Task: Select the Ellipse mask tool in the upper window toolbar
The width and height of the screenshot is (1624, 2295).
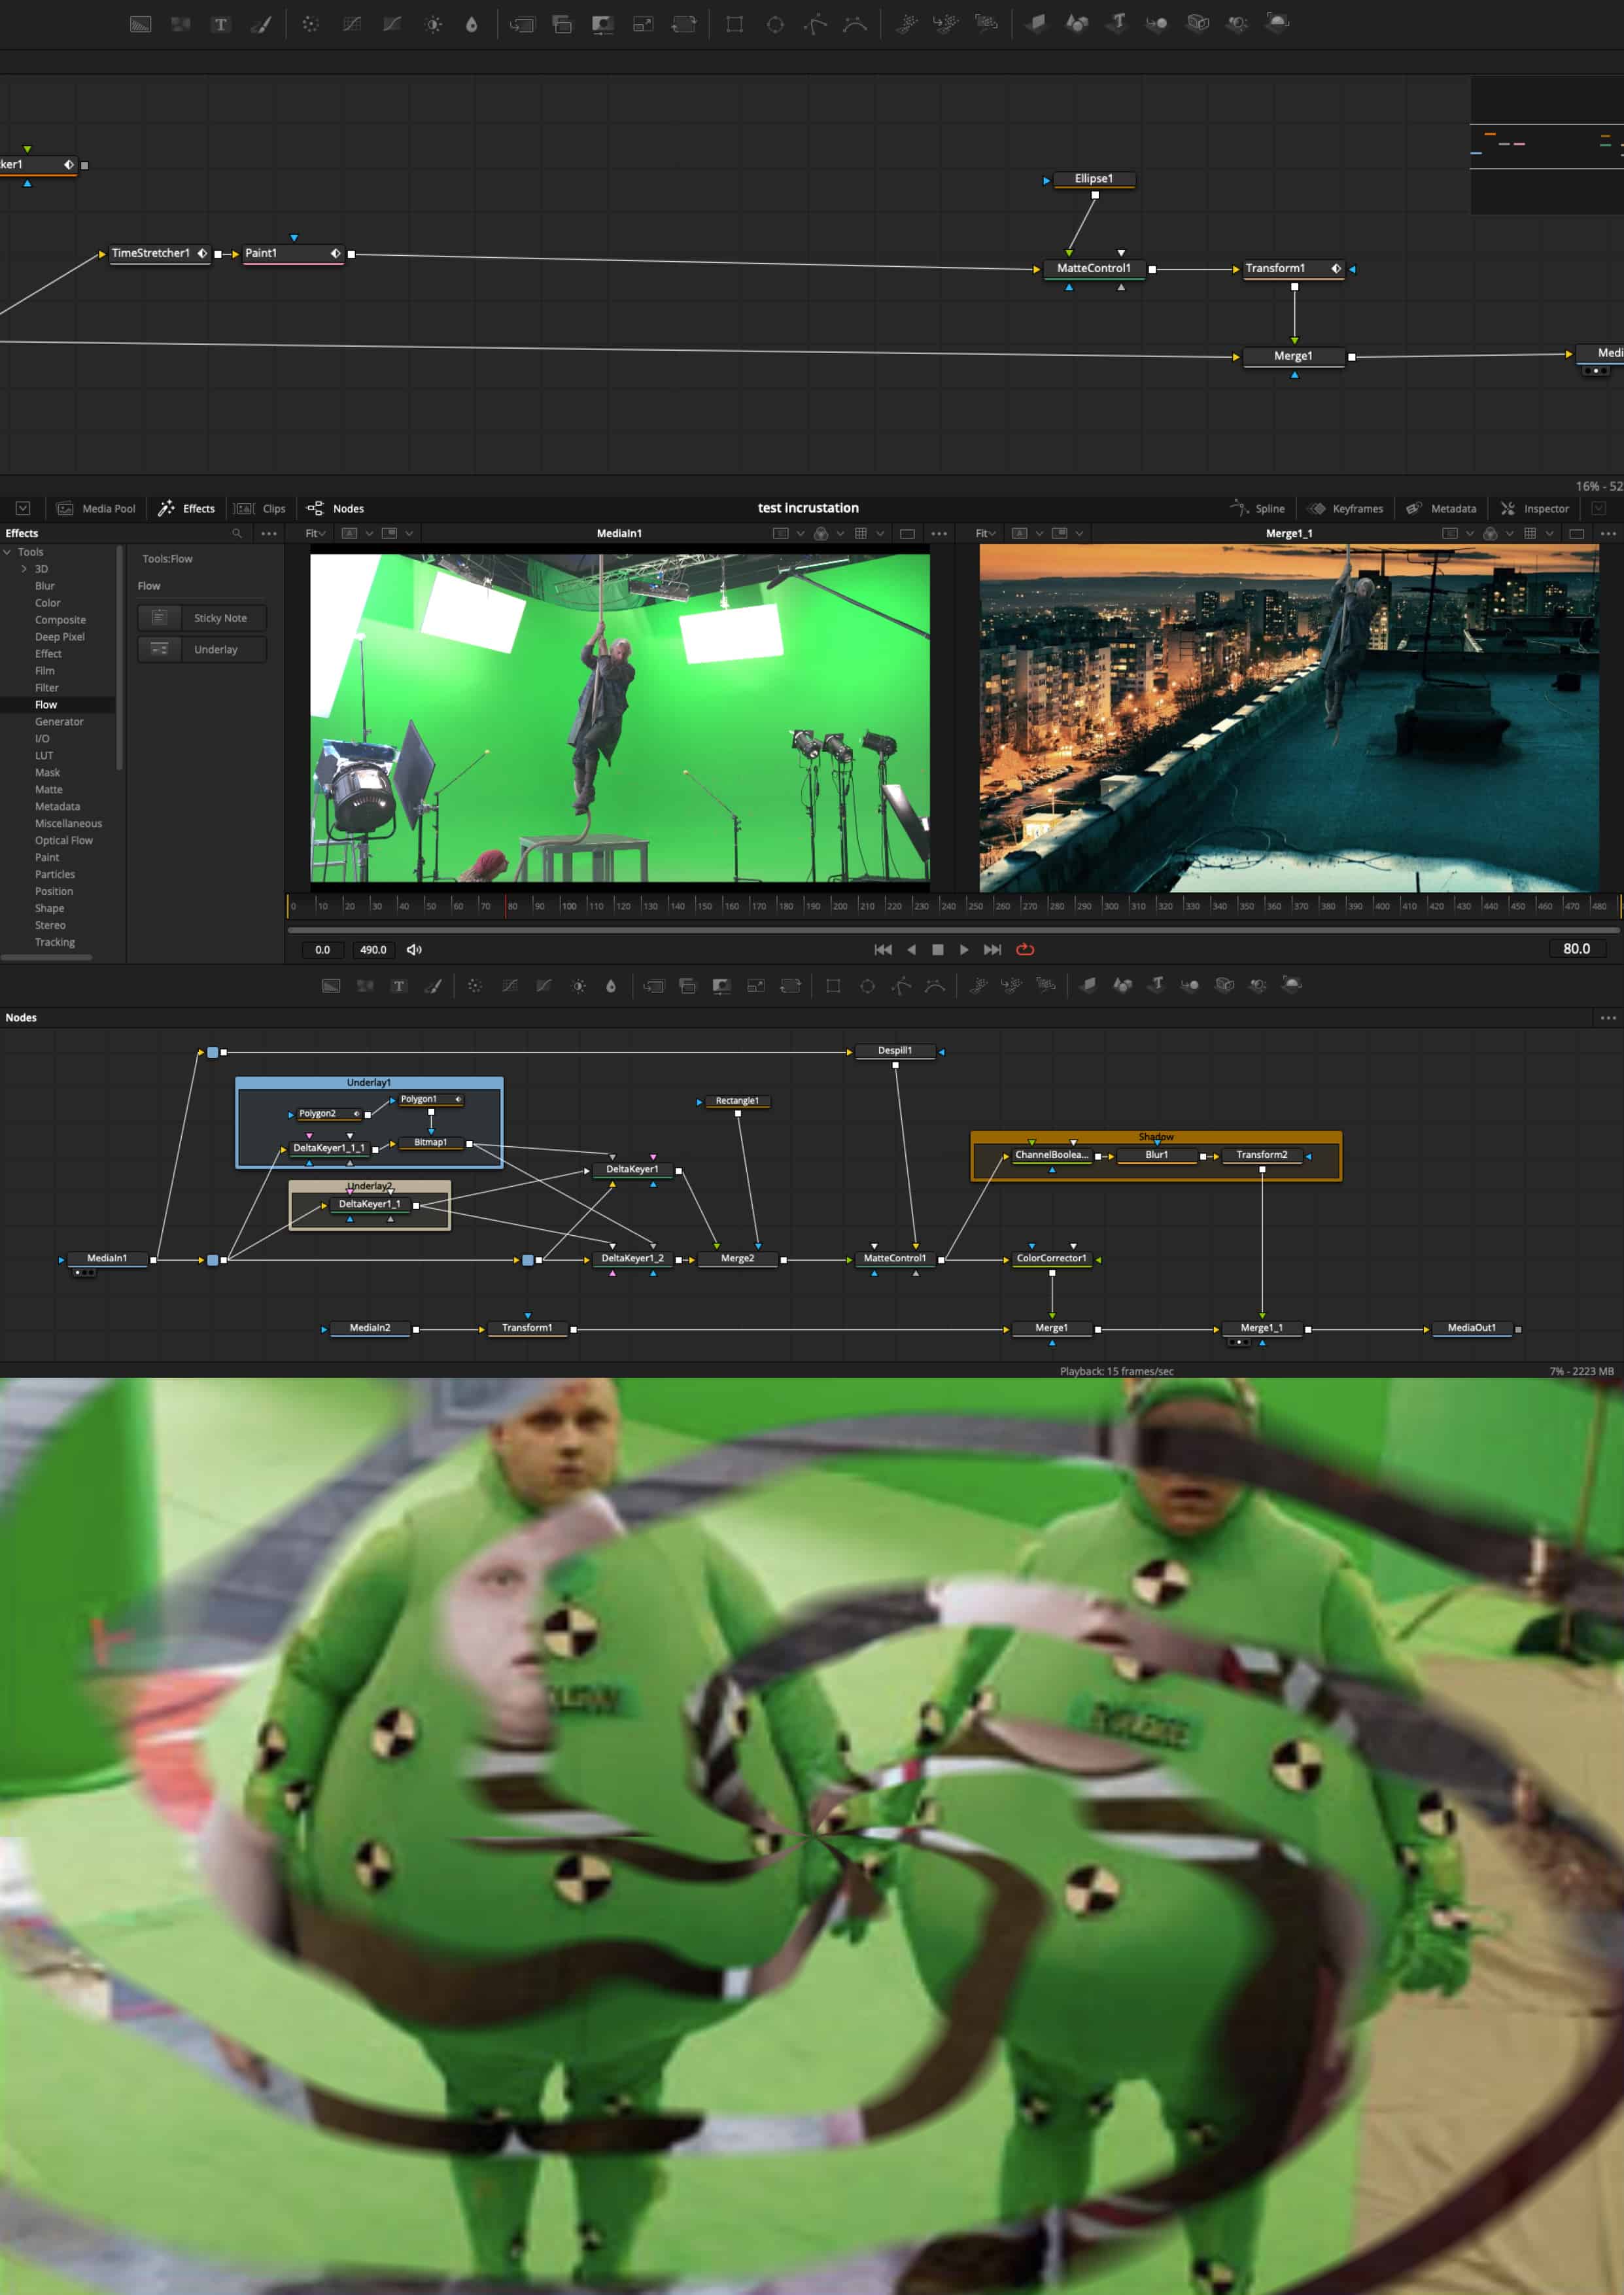Action: [775, 24]
